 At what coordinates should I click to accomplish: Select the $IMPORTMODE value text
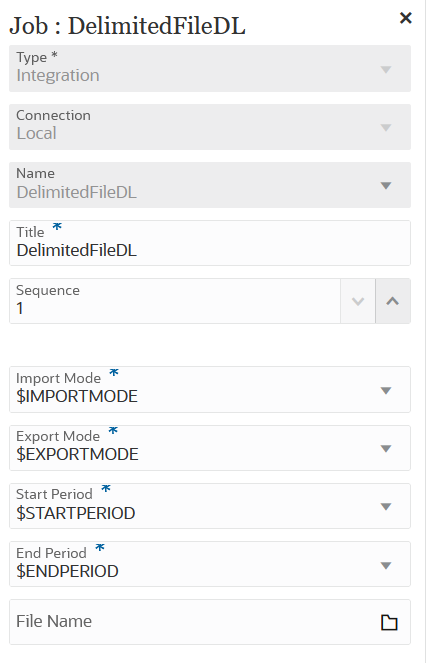77,396
